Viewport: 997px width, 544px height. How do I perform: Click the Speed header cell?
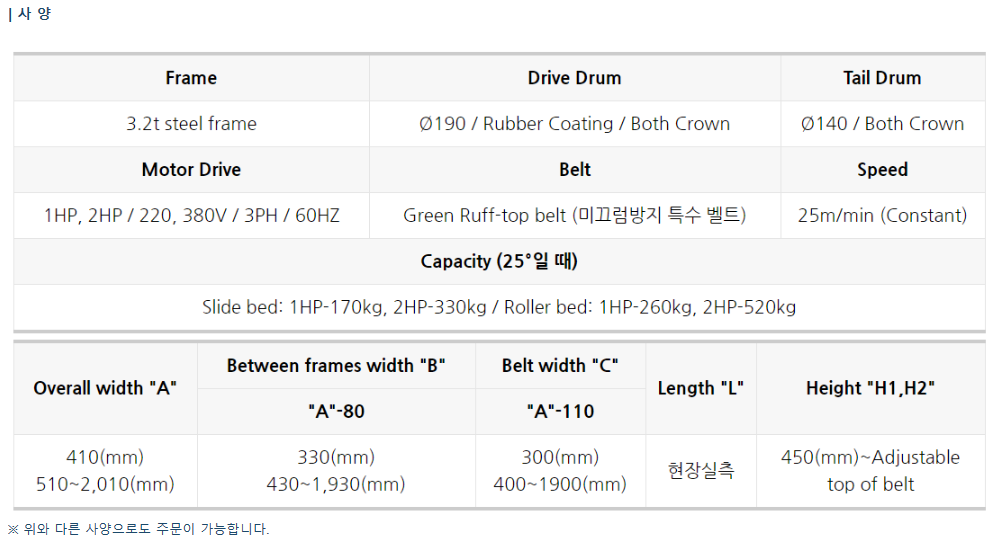pyautogui.click(x=882, y=170)
